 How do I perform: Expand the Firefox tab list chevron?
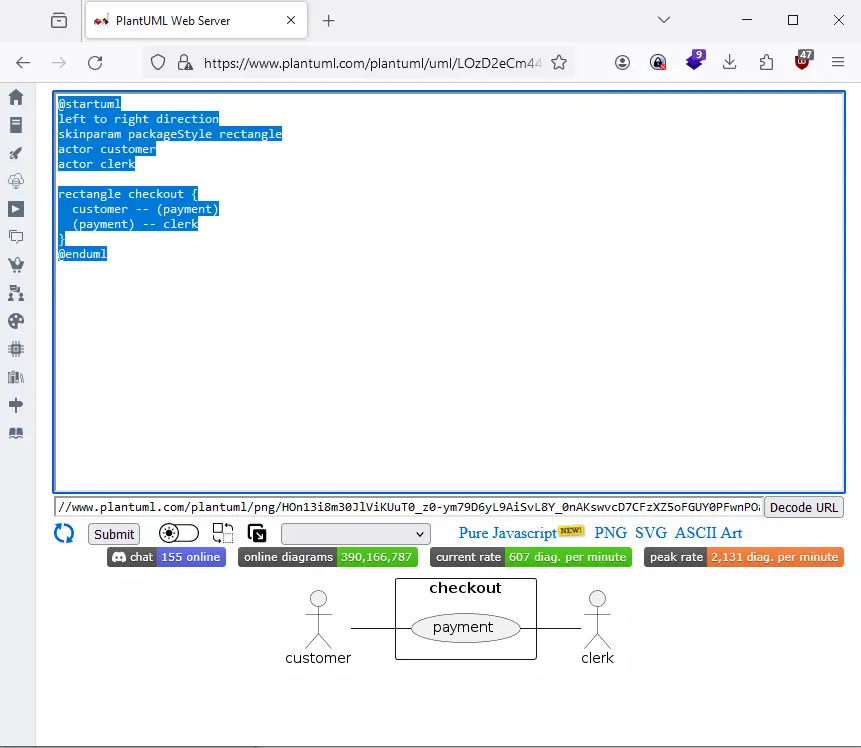664,20
